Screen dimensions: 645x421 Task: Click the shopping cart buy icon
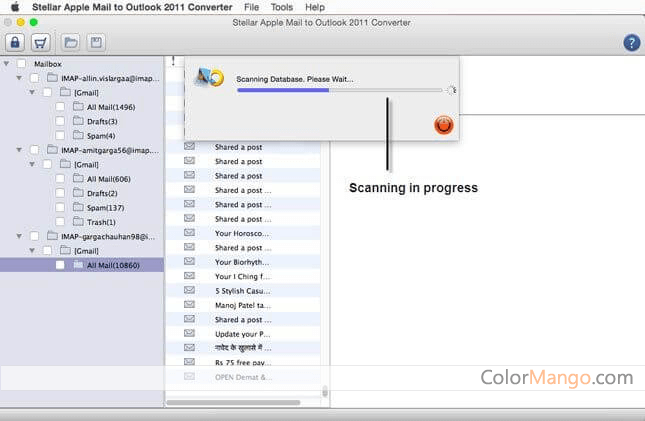pos(41,42)
